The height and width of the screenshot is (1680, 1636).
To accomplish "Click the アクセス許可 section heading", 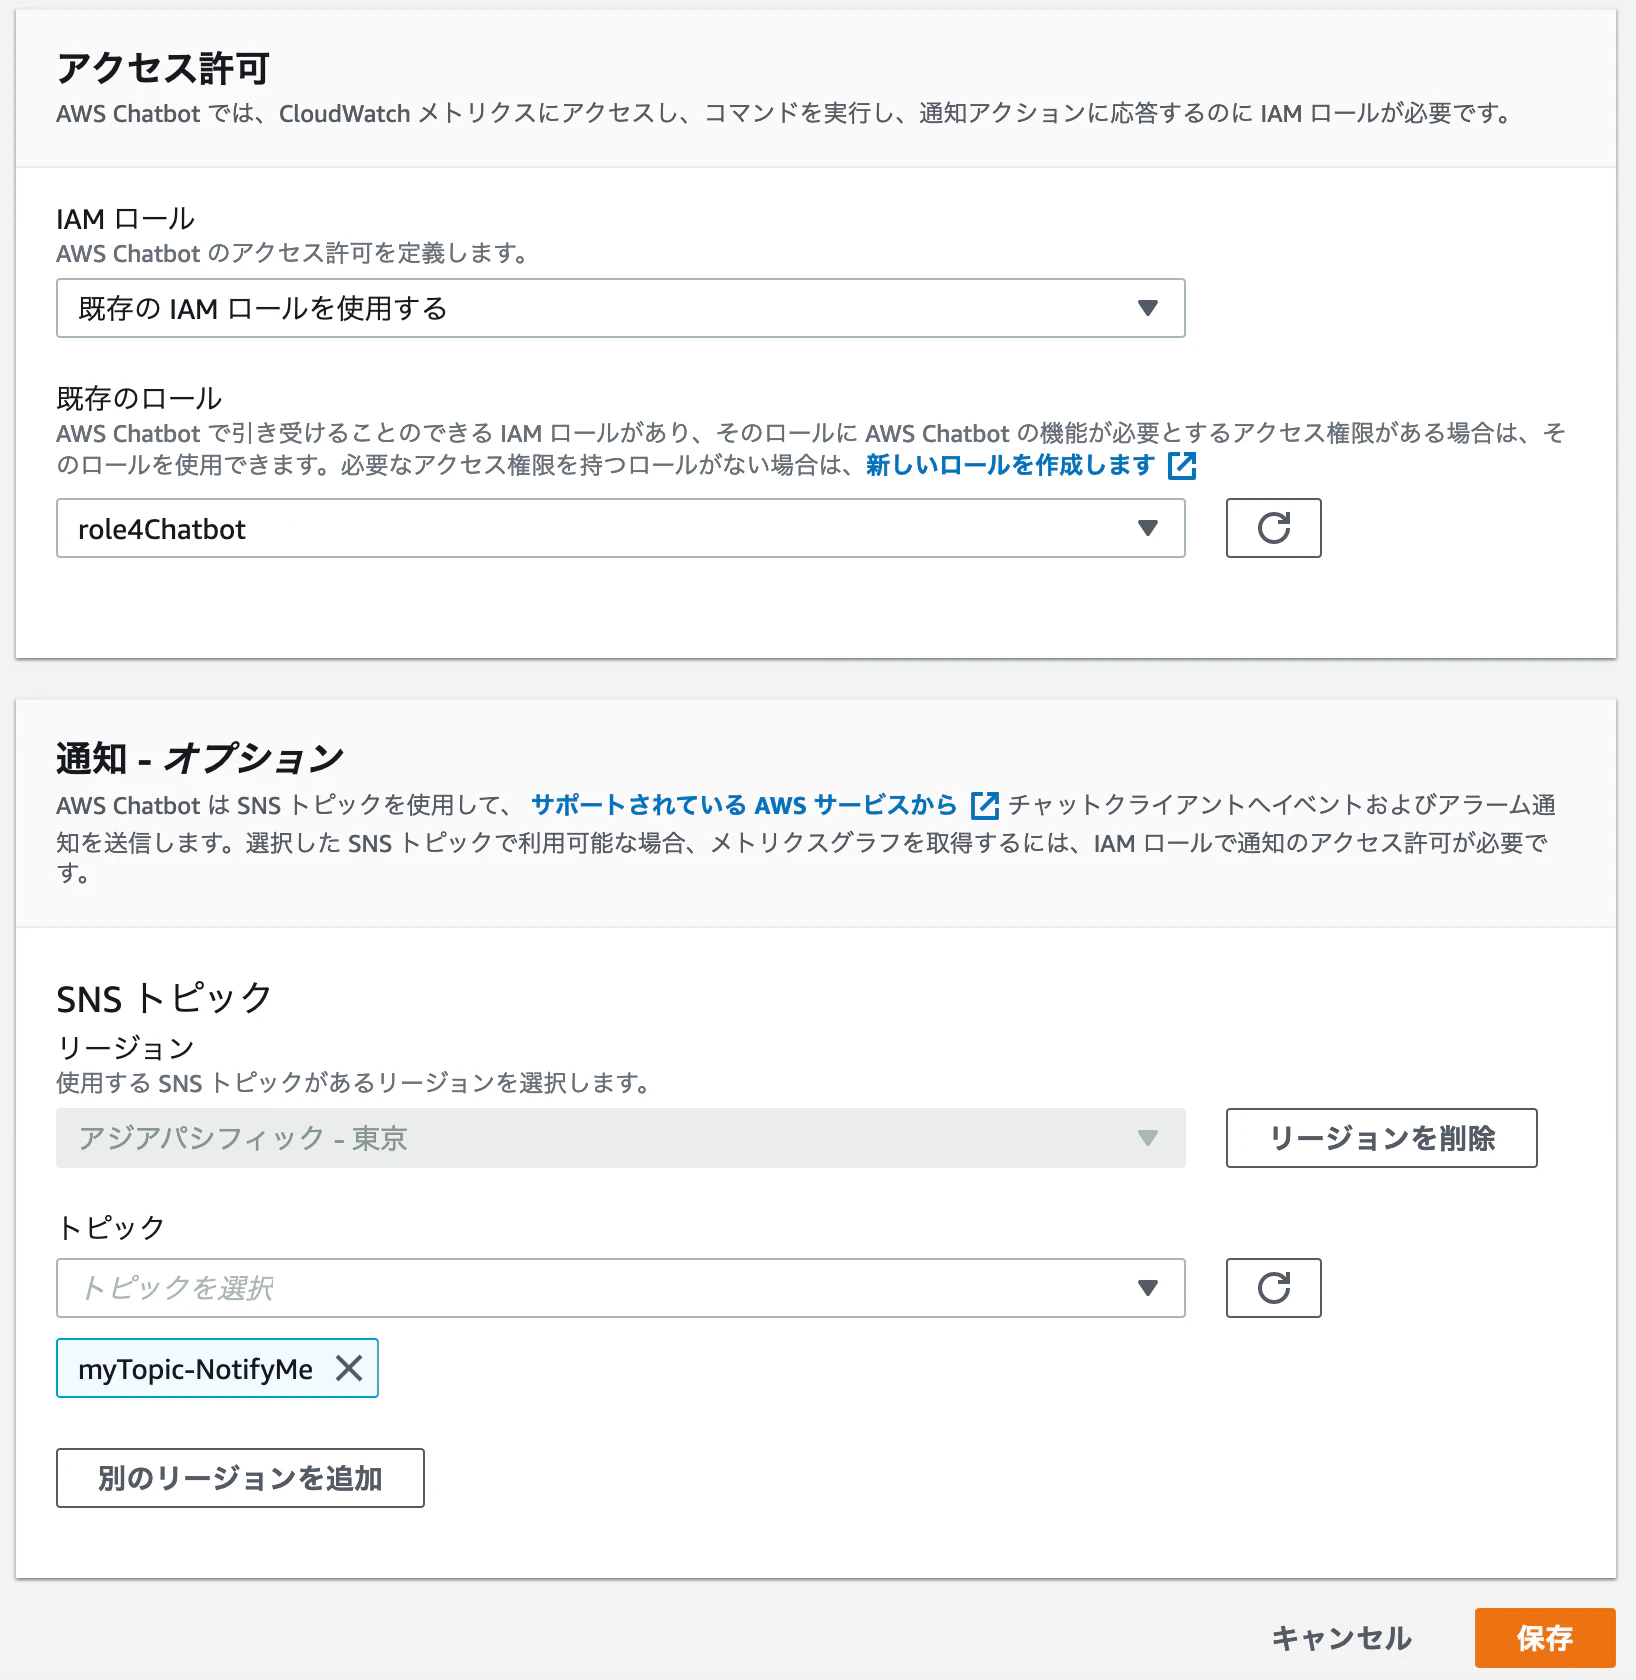I will (x=163, y=68).
